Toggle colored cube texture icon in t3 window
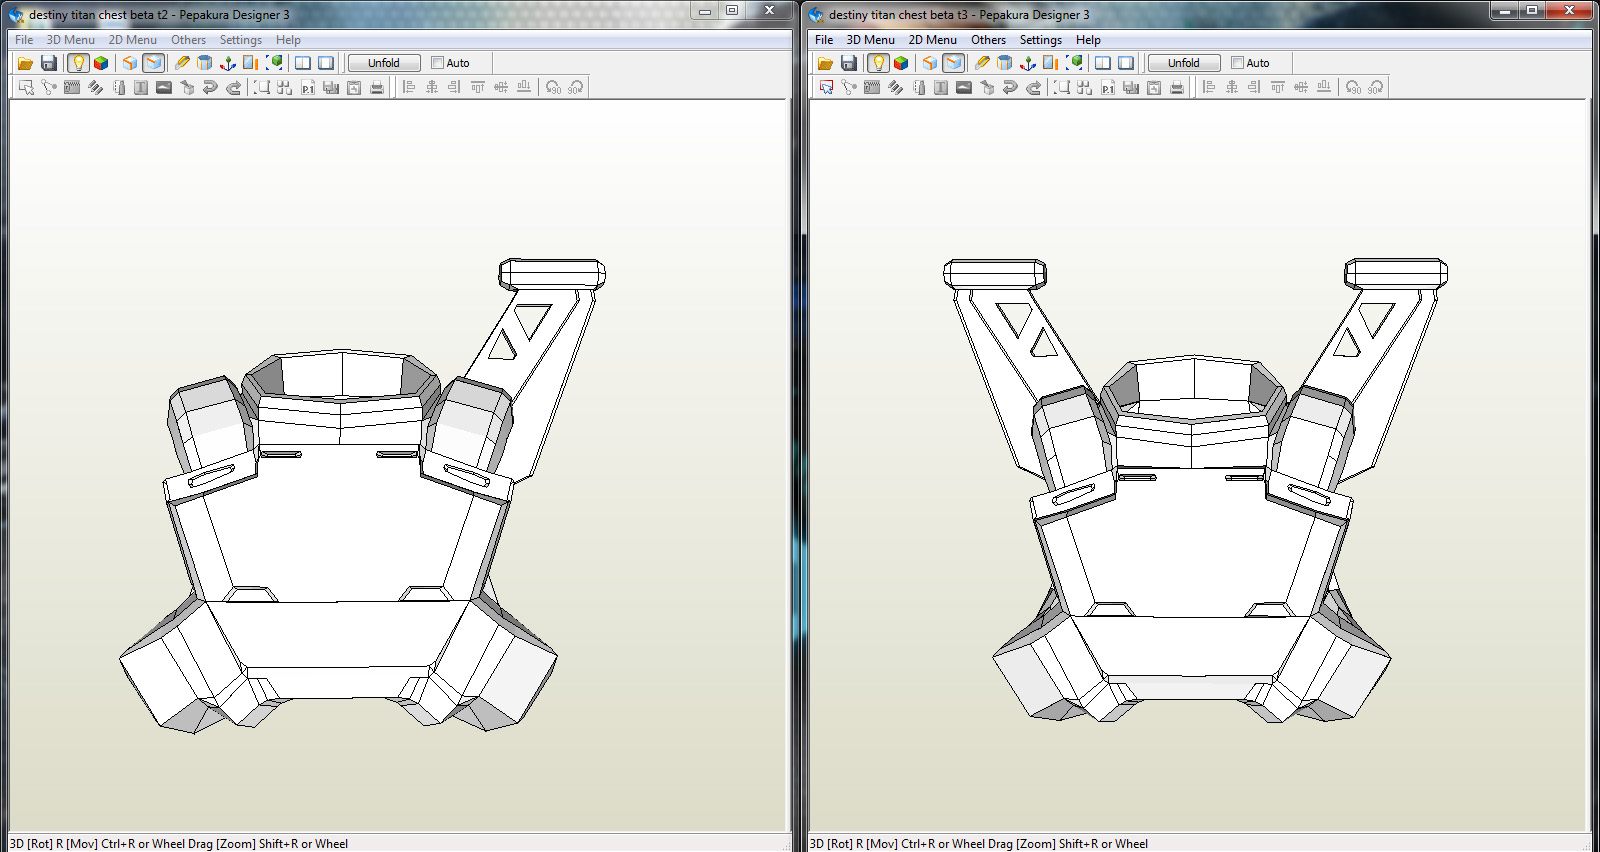1600x852 pixels. [901, 63]
